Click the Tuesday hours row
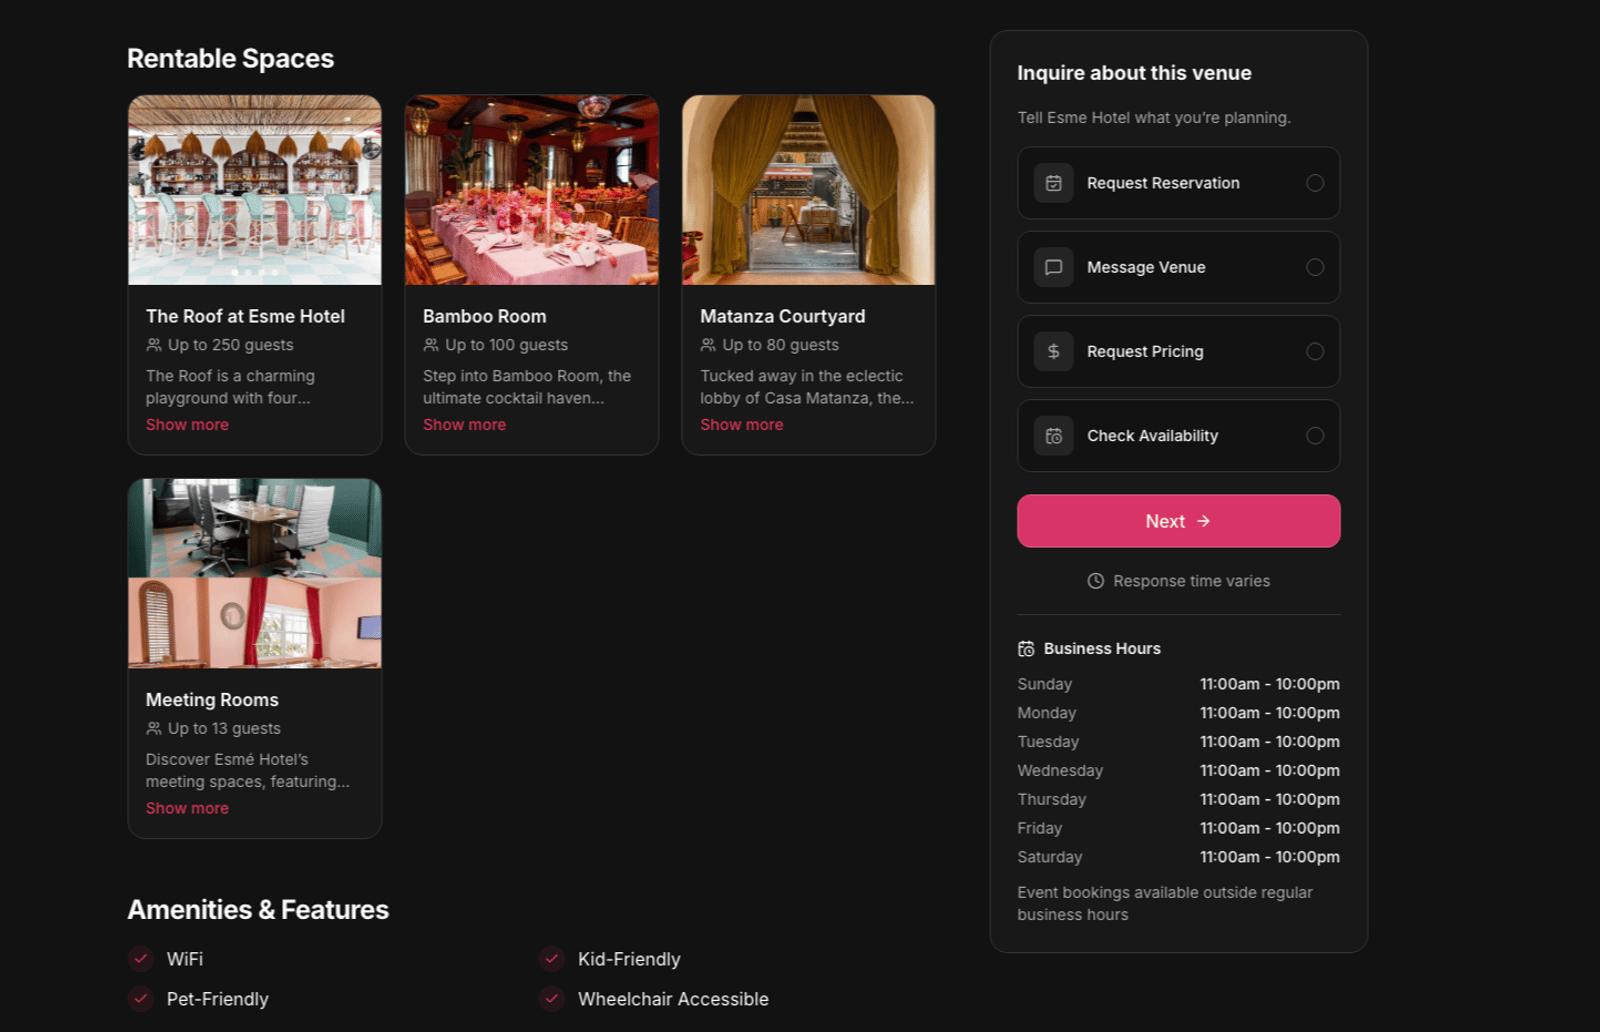The height and width of the screenshot is (1032, 1600). 1178,742
